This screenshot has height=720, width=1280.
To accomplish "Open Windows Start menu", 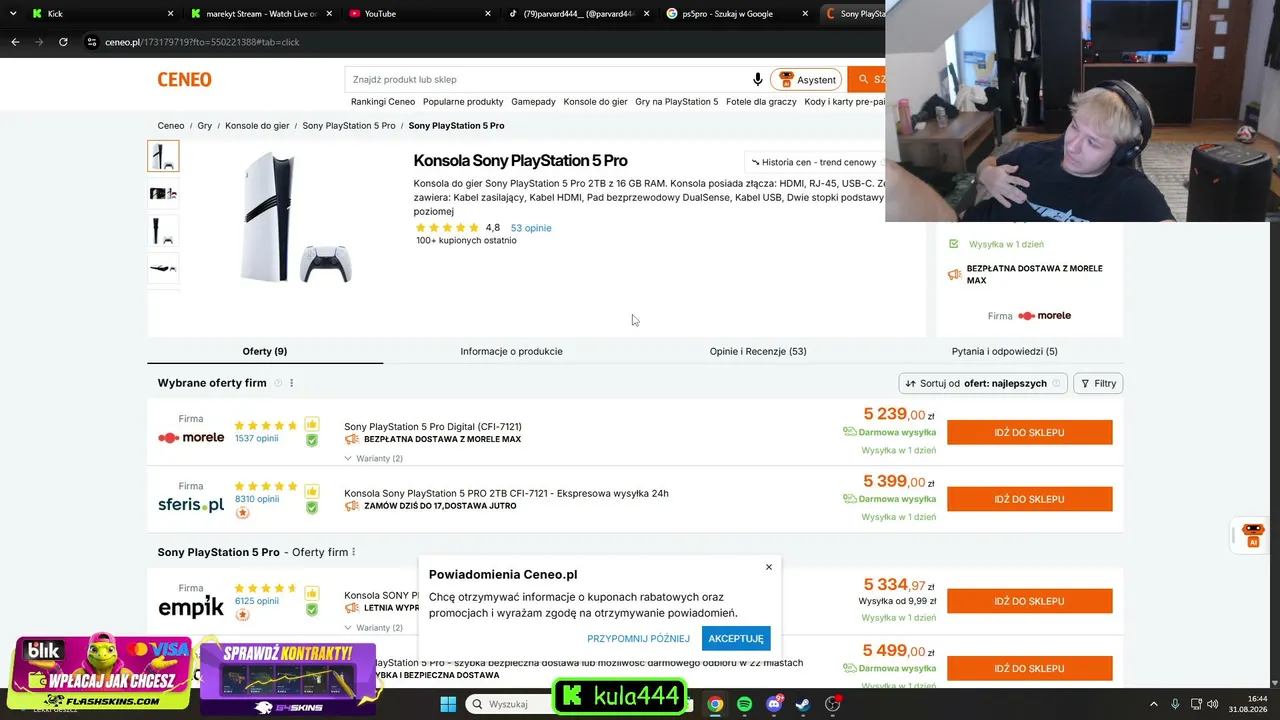I will coord(448,704).
